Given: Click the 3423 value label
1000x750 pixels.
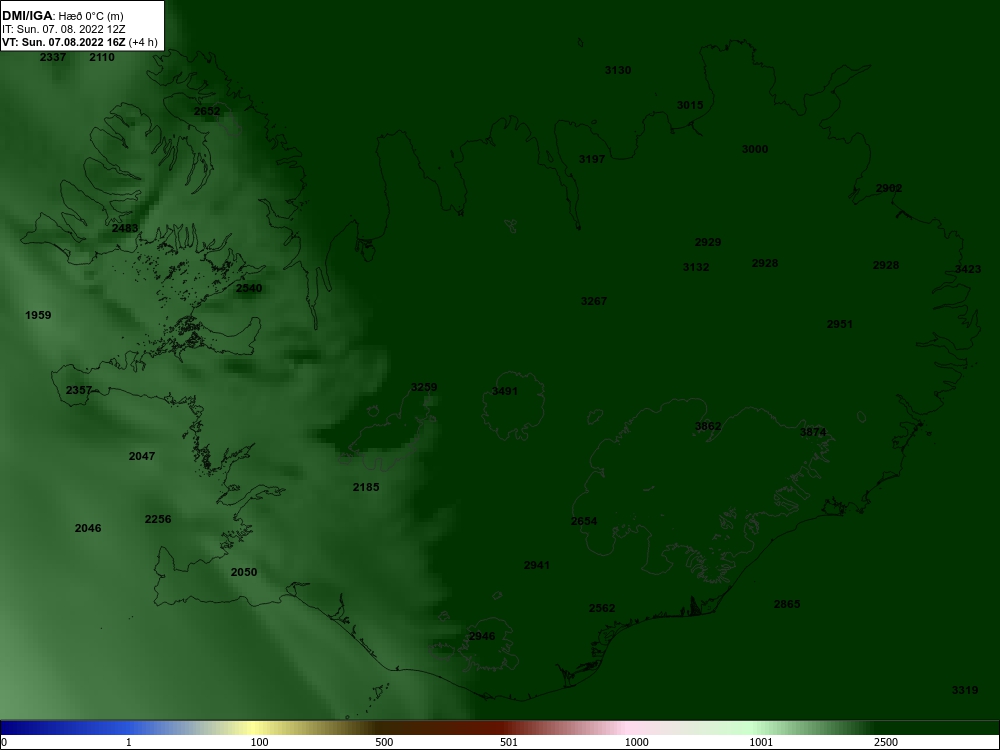Looking at the screenshot, I should pos(968,269).
